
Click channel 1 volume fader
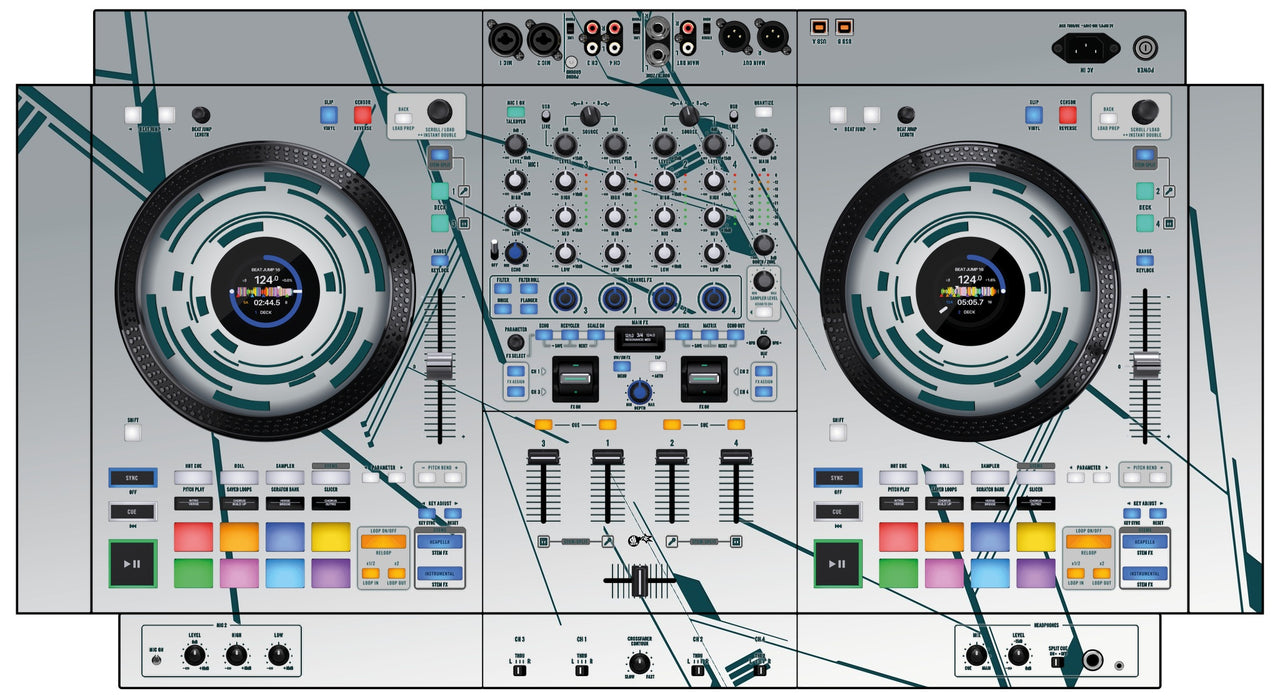[x=606, y=457]
